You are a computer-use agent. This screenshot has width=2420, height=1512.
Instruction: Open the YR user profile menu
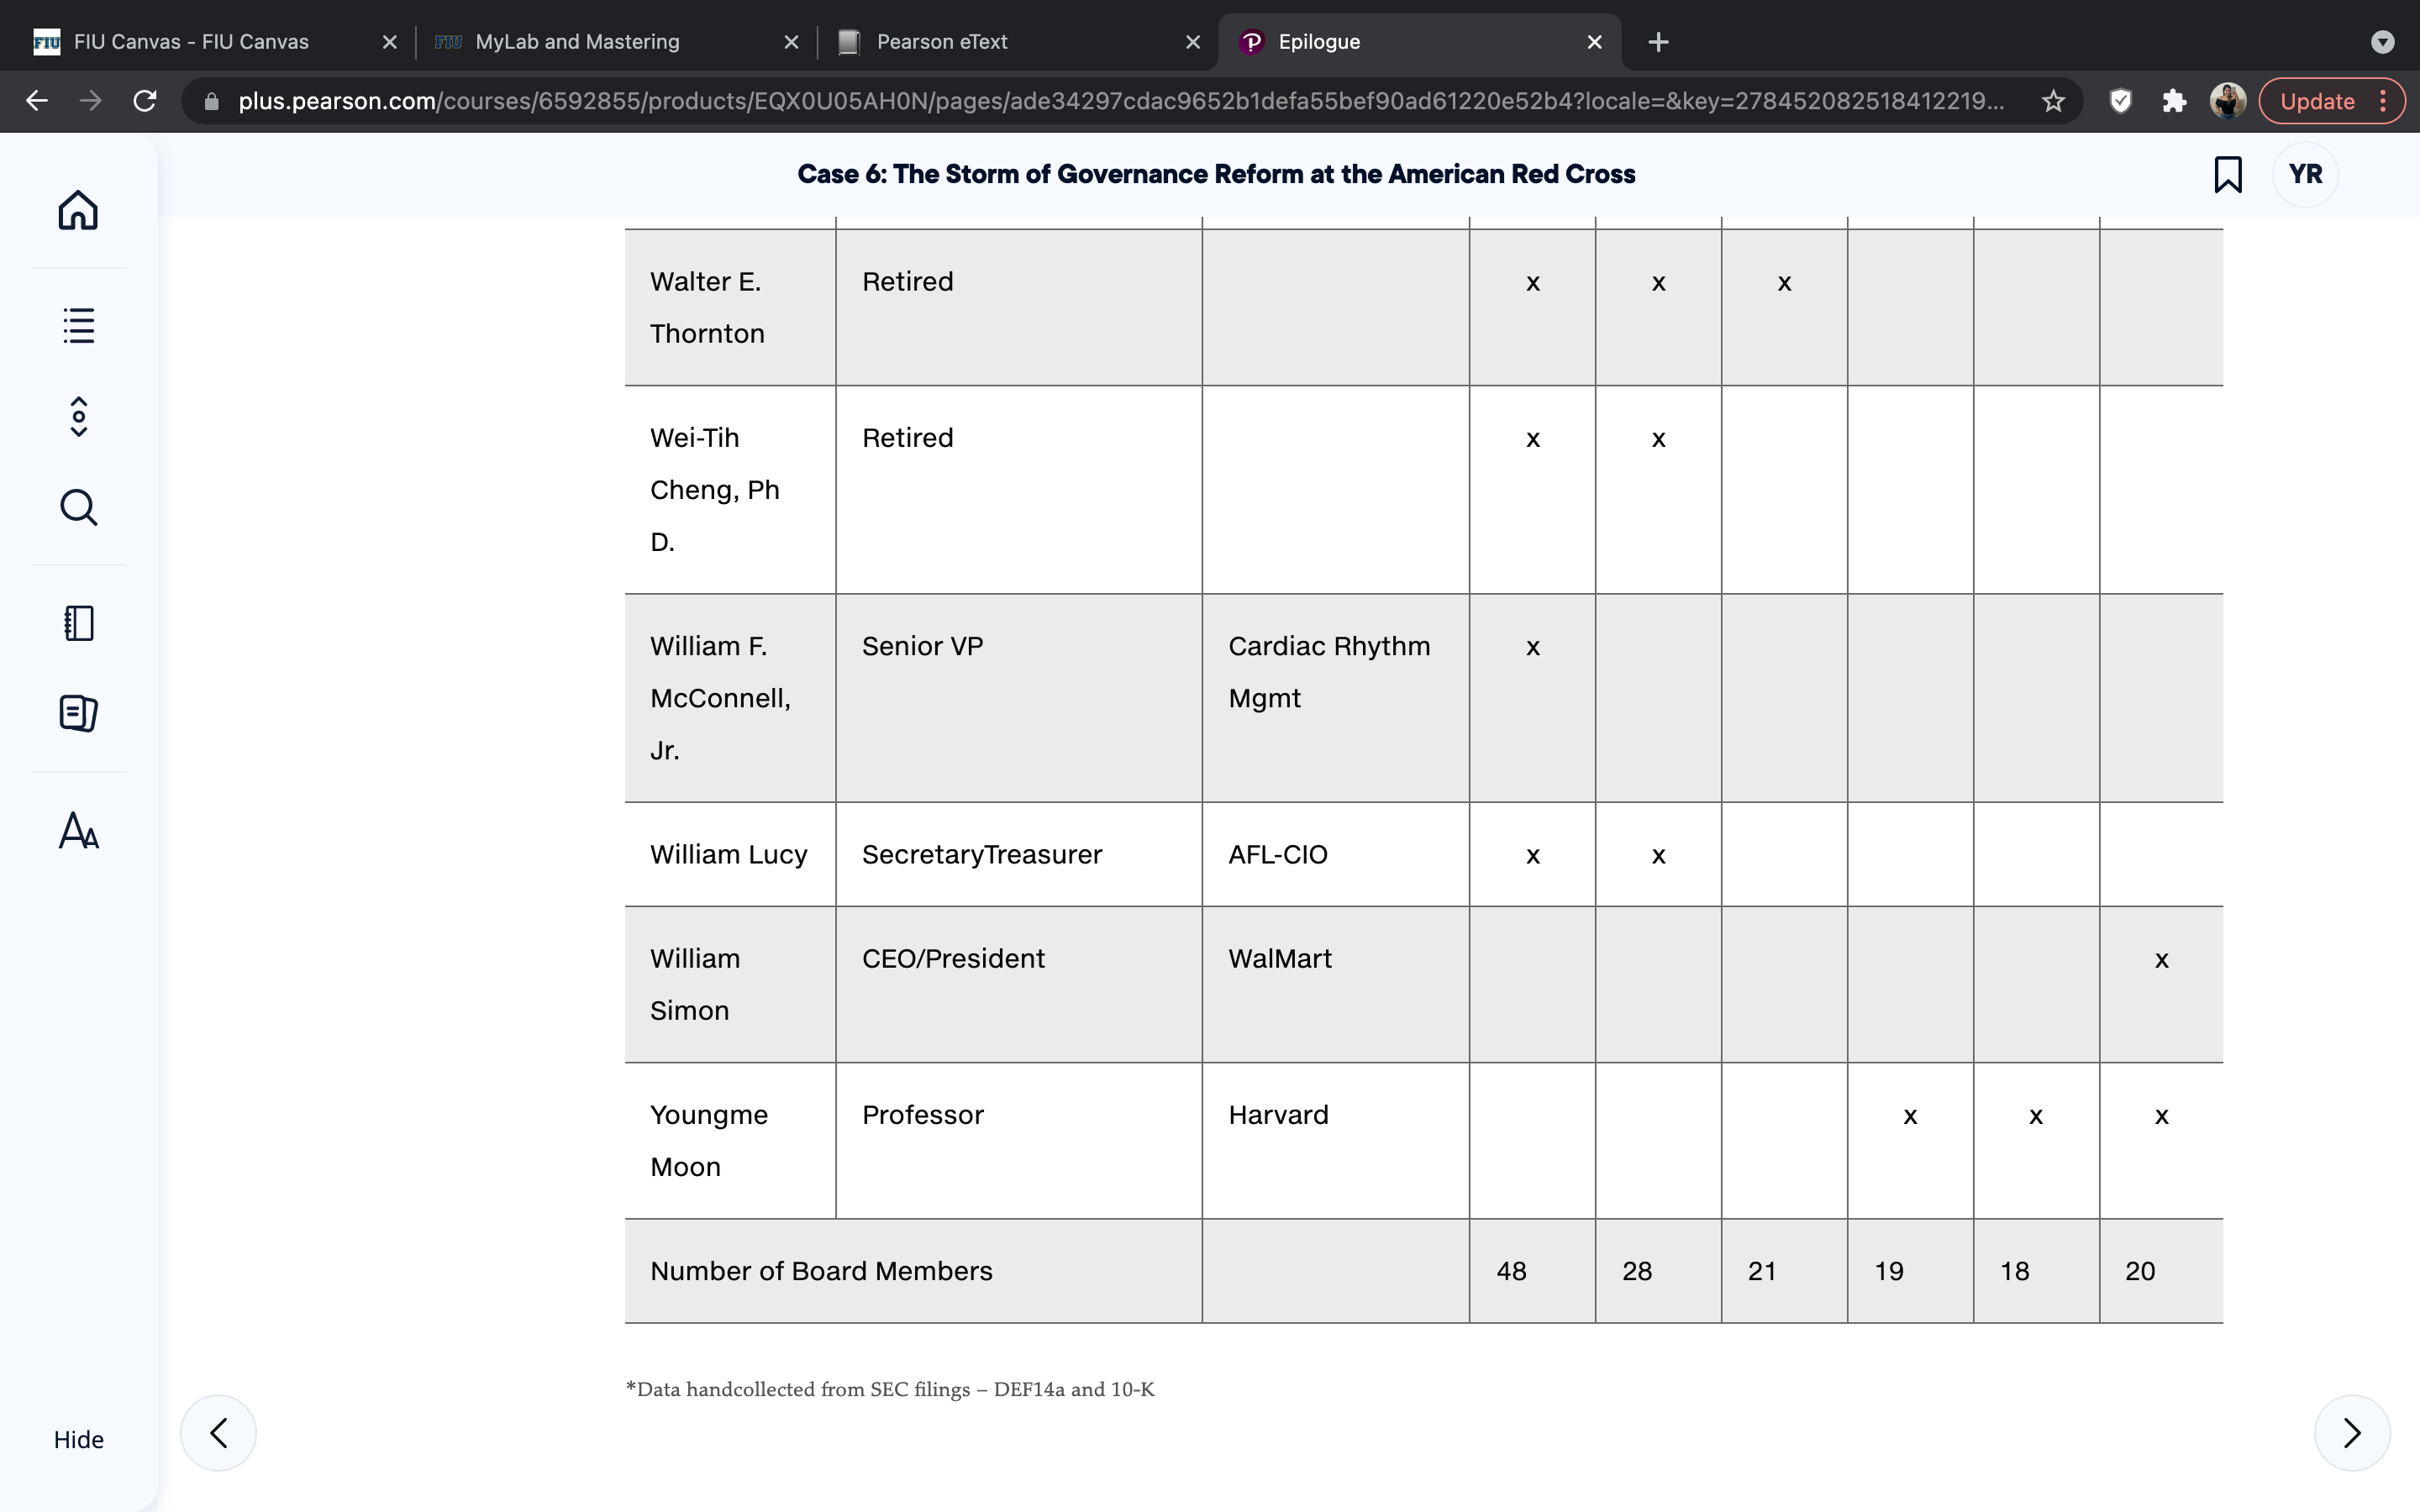[x=2305, y=174]
